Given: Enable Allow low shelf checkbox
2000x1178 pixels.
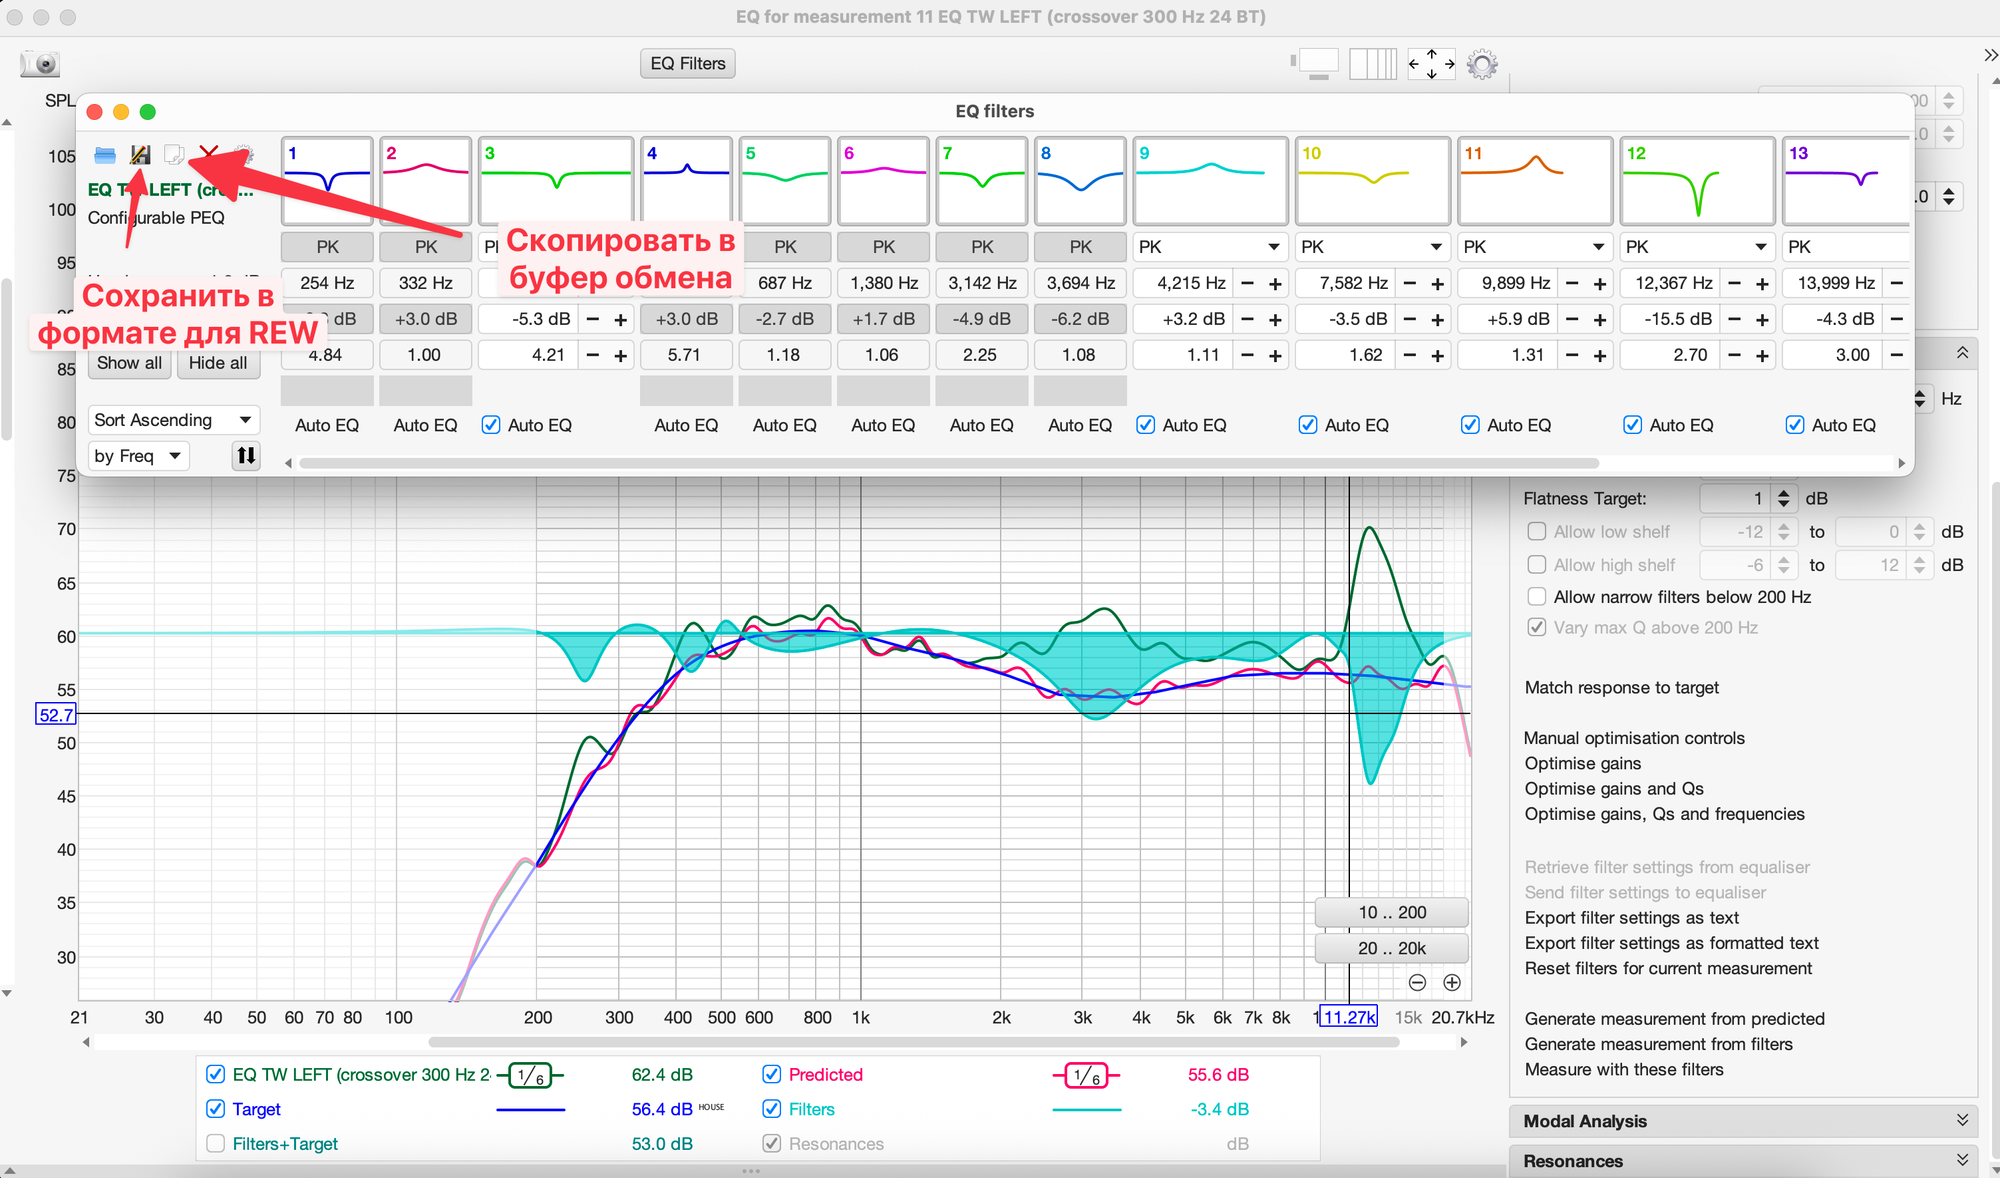Looking at the screenshot, I should coord(1537,532).
